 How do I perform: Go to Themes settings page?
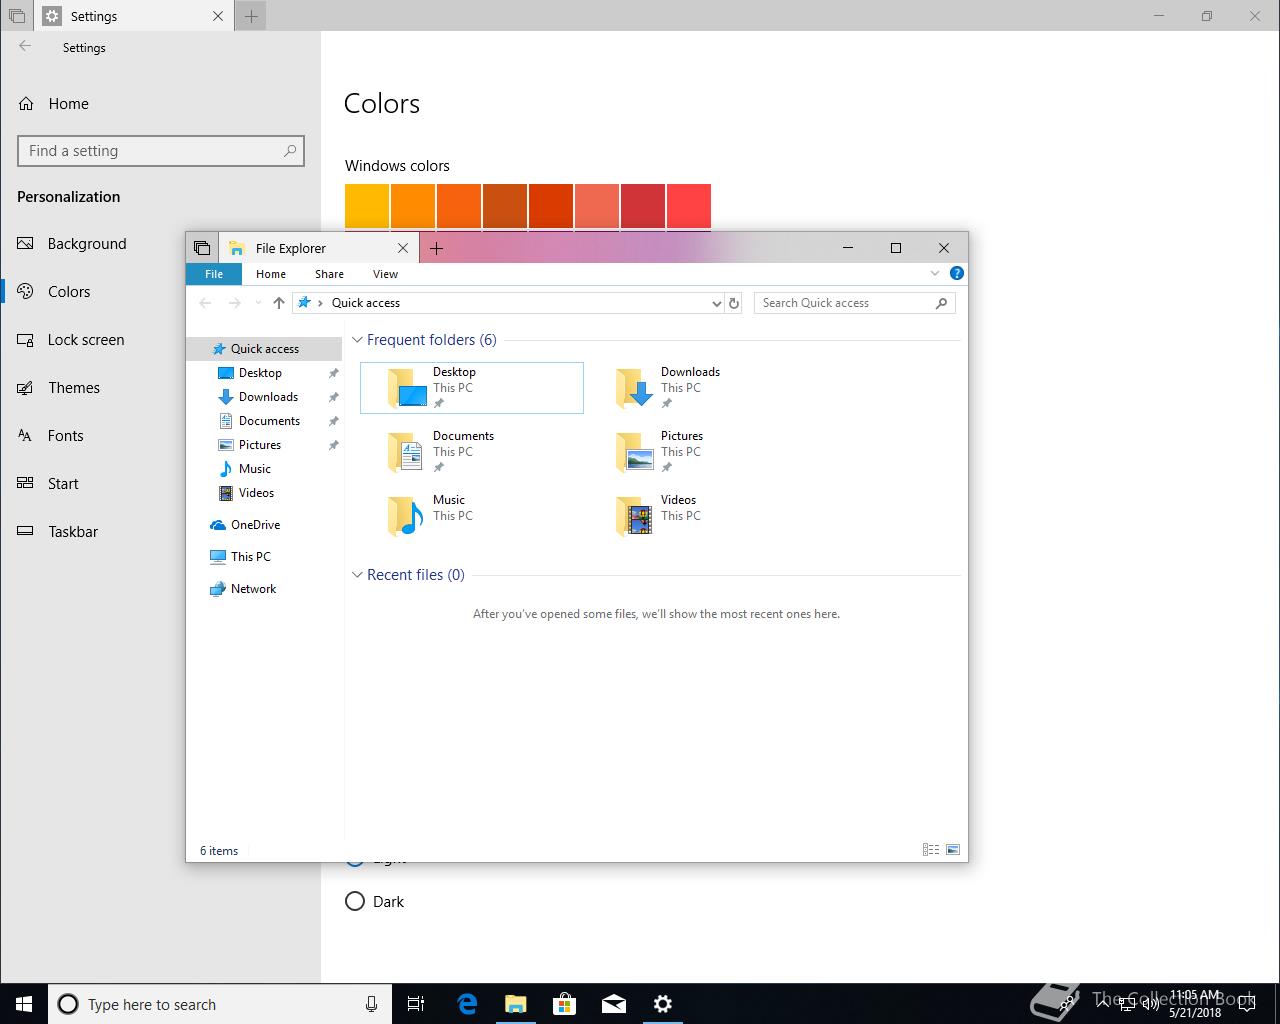[160, 388]
